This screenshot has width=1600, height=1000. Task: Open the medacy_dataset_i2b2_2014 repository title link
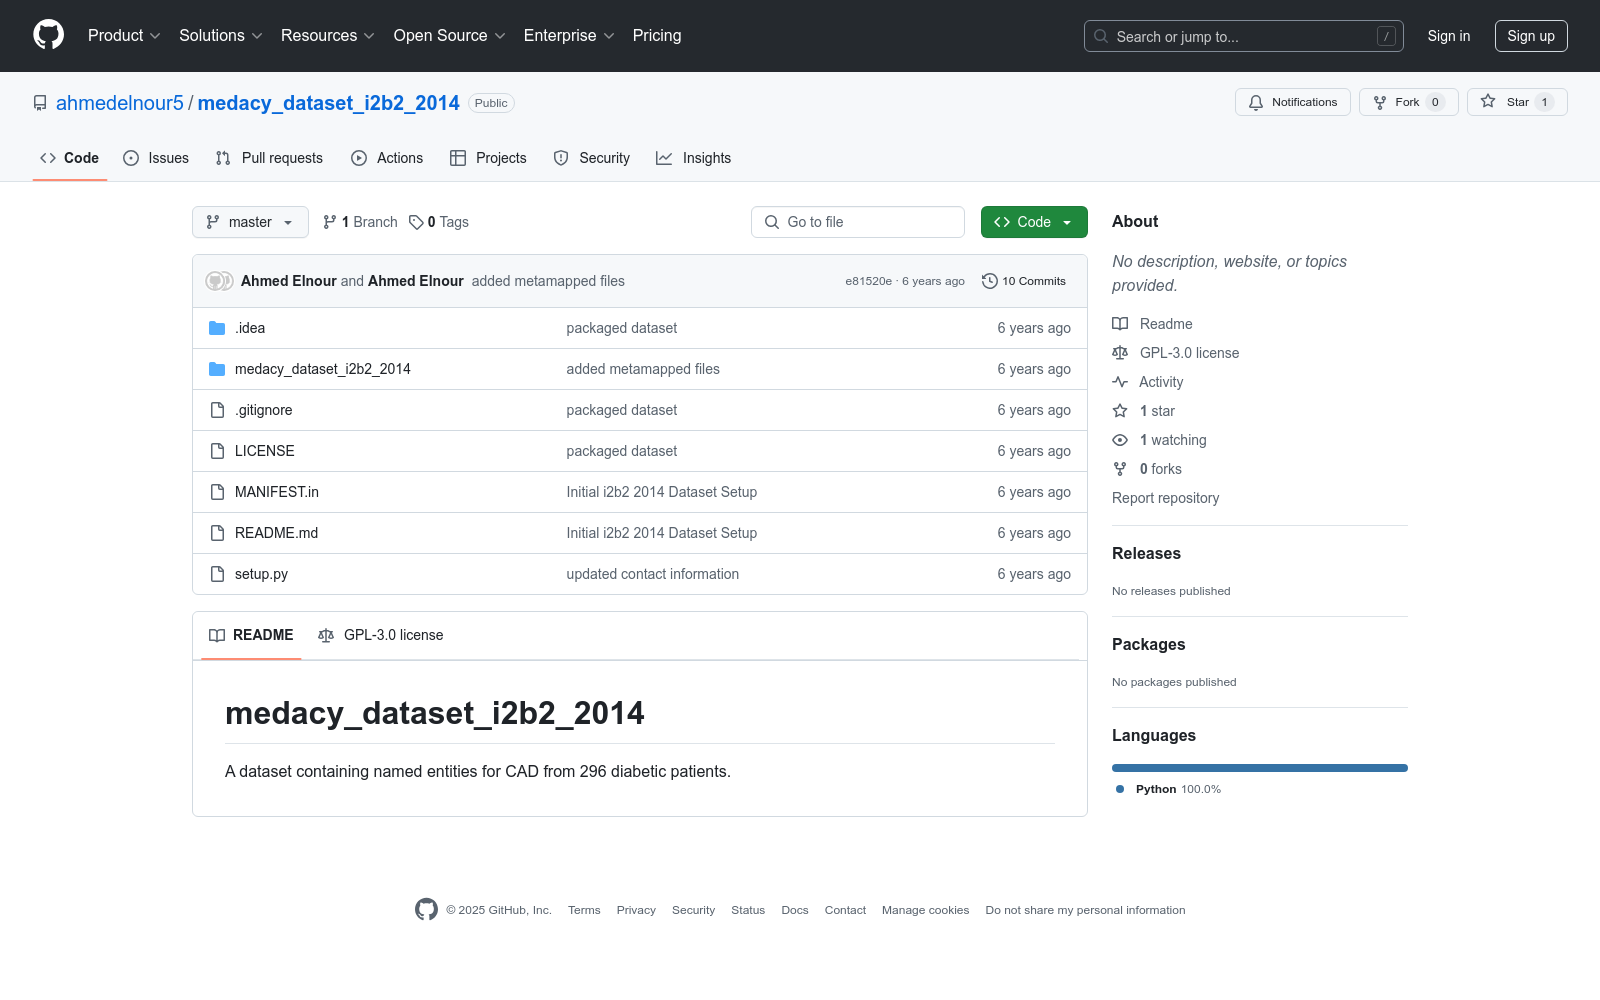(329, 103)
